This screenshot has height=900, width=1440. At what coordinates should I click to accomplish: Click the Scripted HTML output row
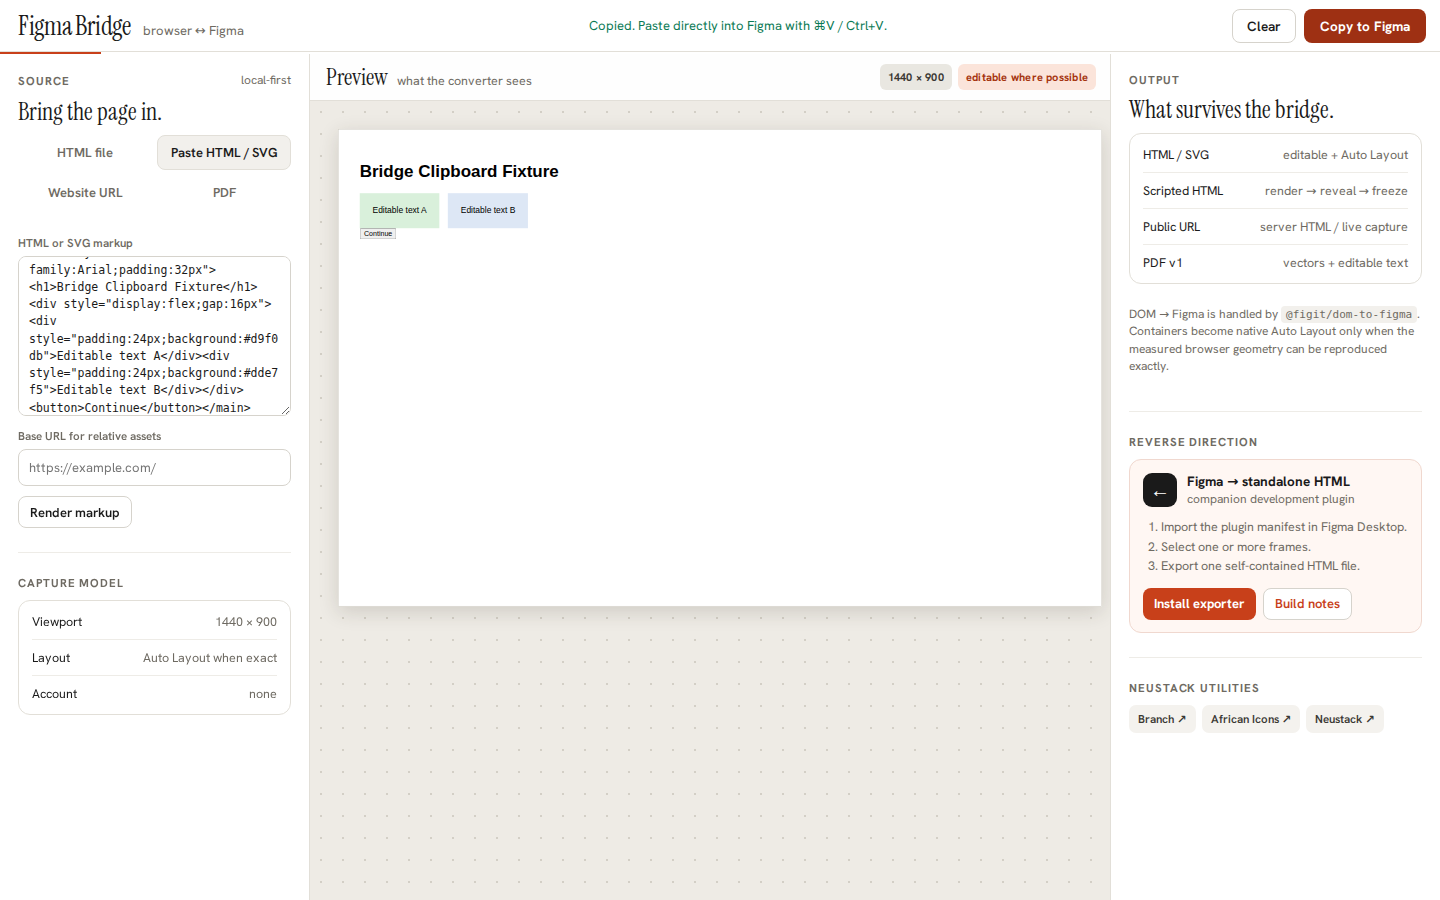1275,191
